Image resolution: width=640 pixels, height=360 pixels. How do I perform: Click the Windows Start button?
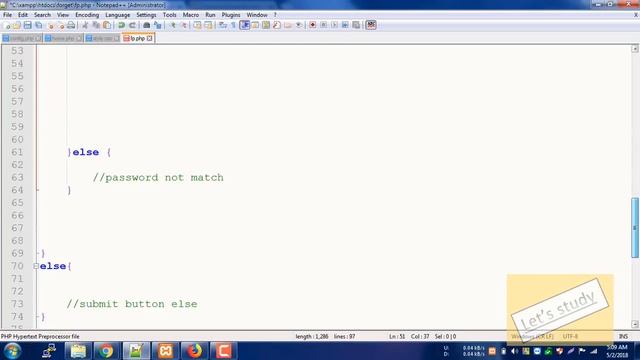(x=12, y=351)
